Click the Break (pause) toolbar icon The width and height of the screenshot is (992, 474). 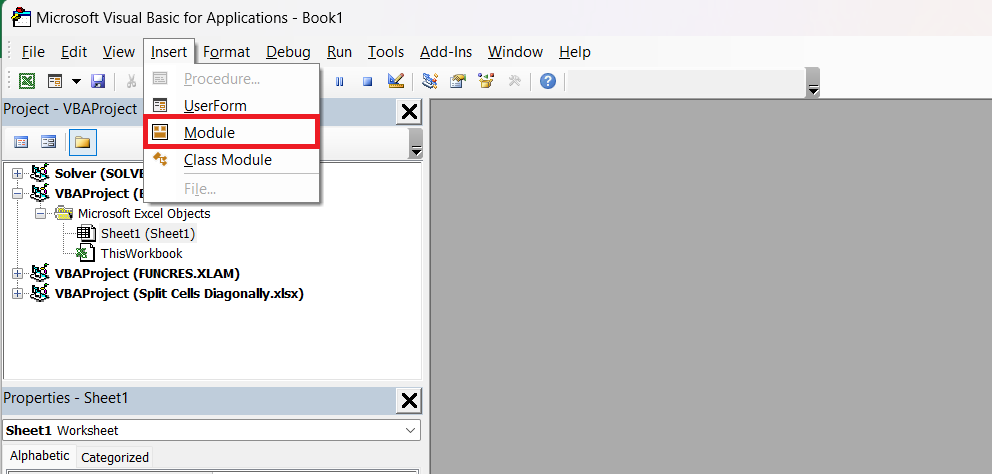point(340,81)
